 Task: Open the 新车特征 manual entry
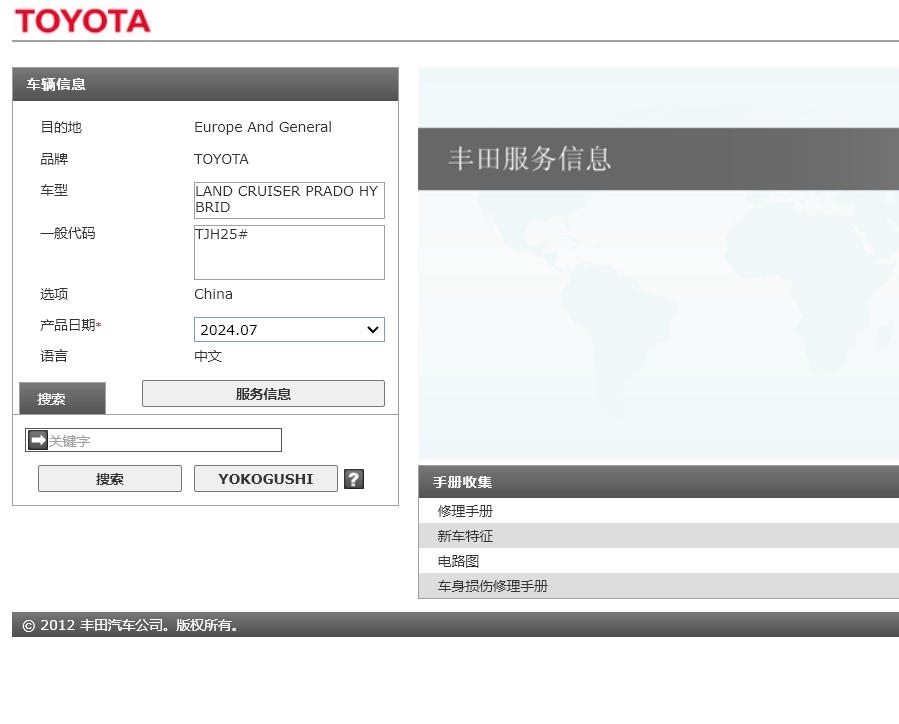465,536
